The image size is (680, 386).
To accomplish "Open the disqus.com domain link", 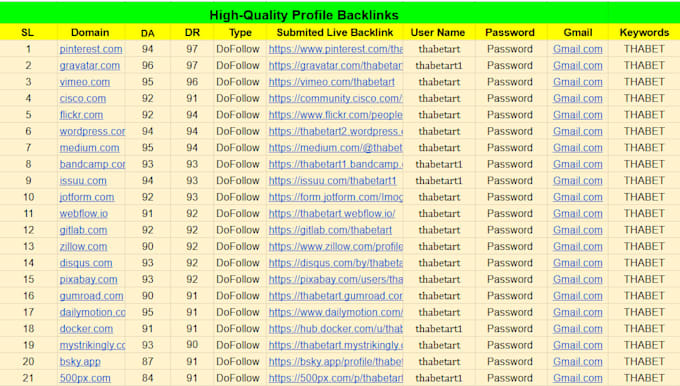I will 86,263.
